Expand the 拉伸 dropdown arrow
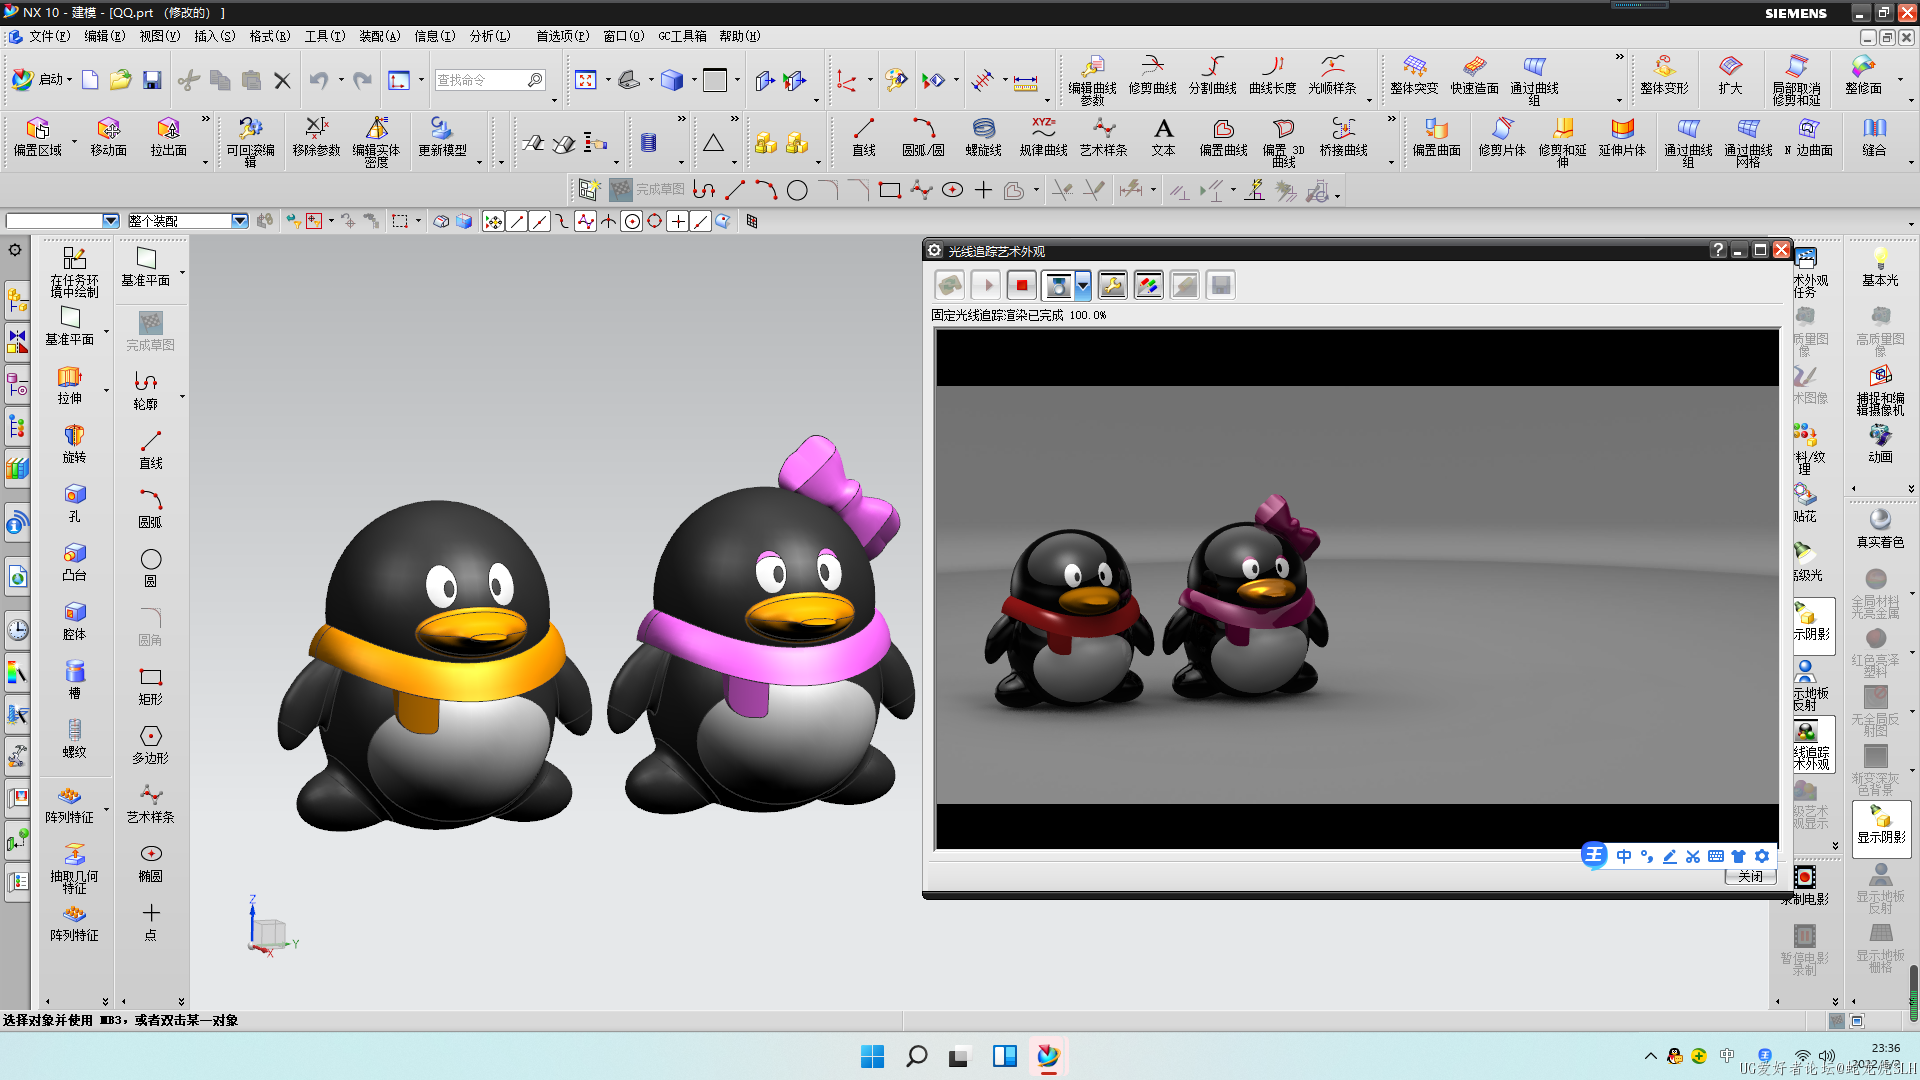Viewport: 1920px width, 1080px height. tap(106, 389)
